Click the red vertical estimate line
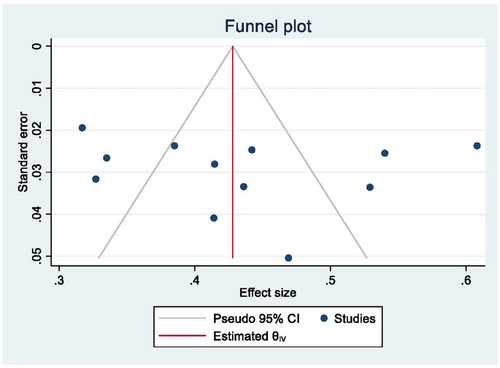The image size is (500, 368). 233,152
